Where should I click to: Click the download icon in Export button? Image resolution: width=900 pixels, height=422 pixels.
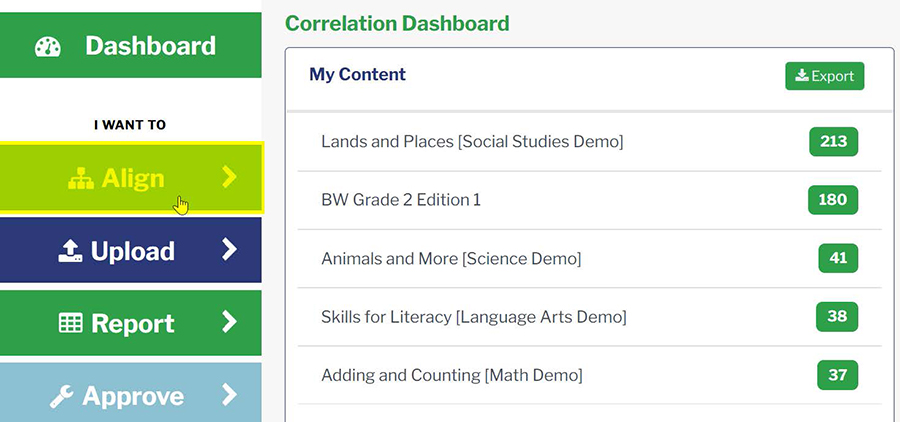pos(801,76)
